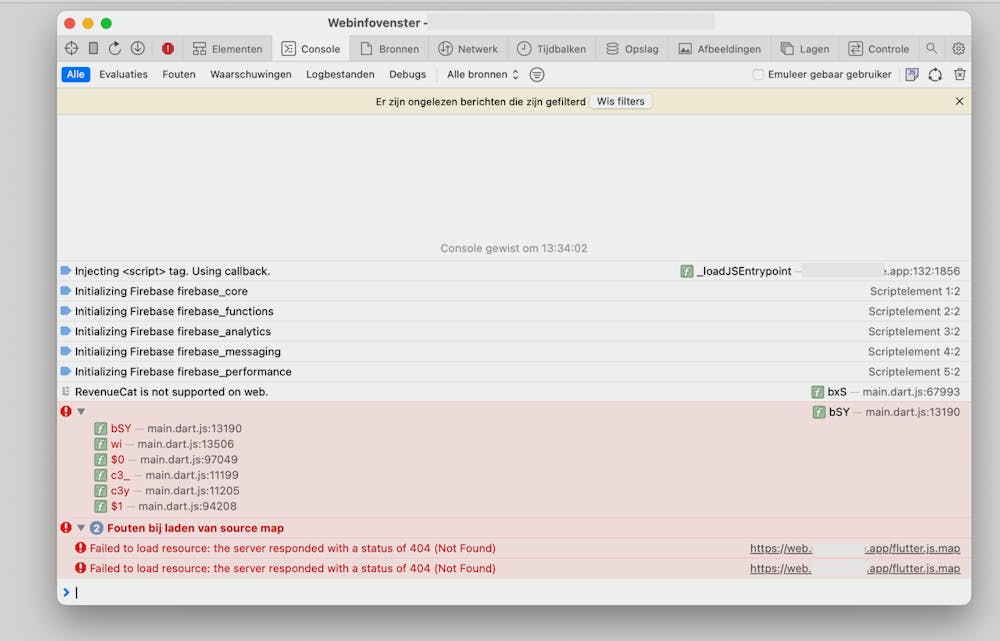Click the red error indicator in the toolbar
This screenshot has width=1000, height=641.
click(167, 48)
